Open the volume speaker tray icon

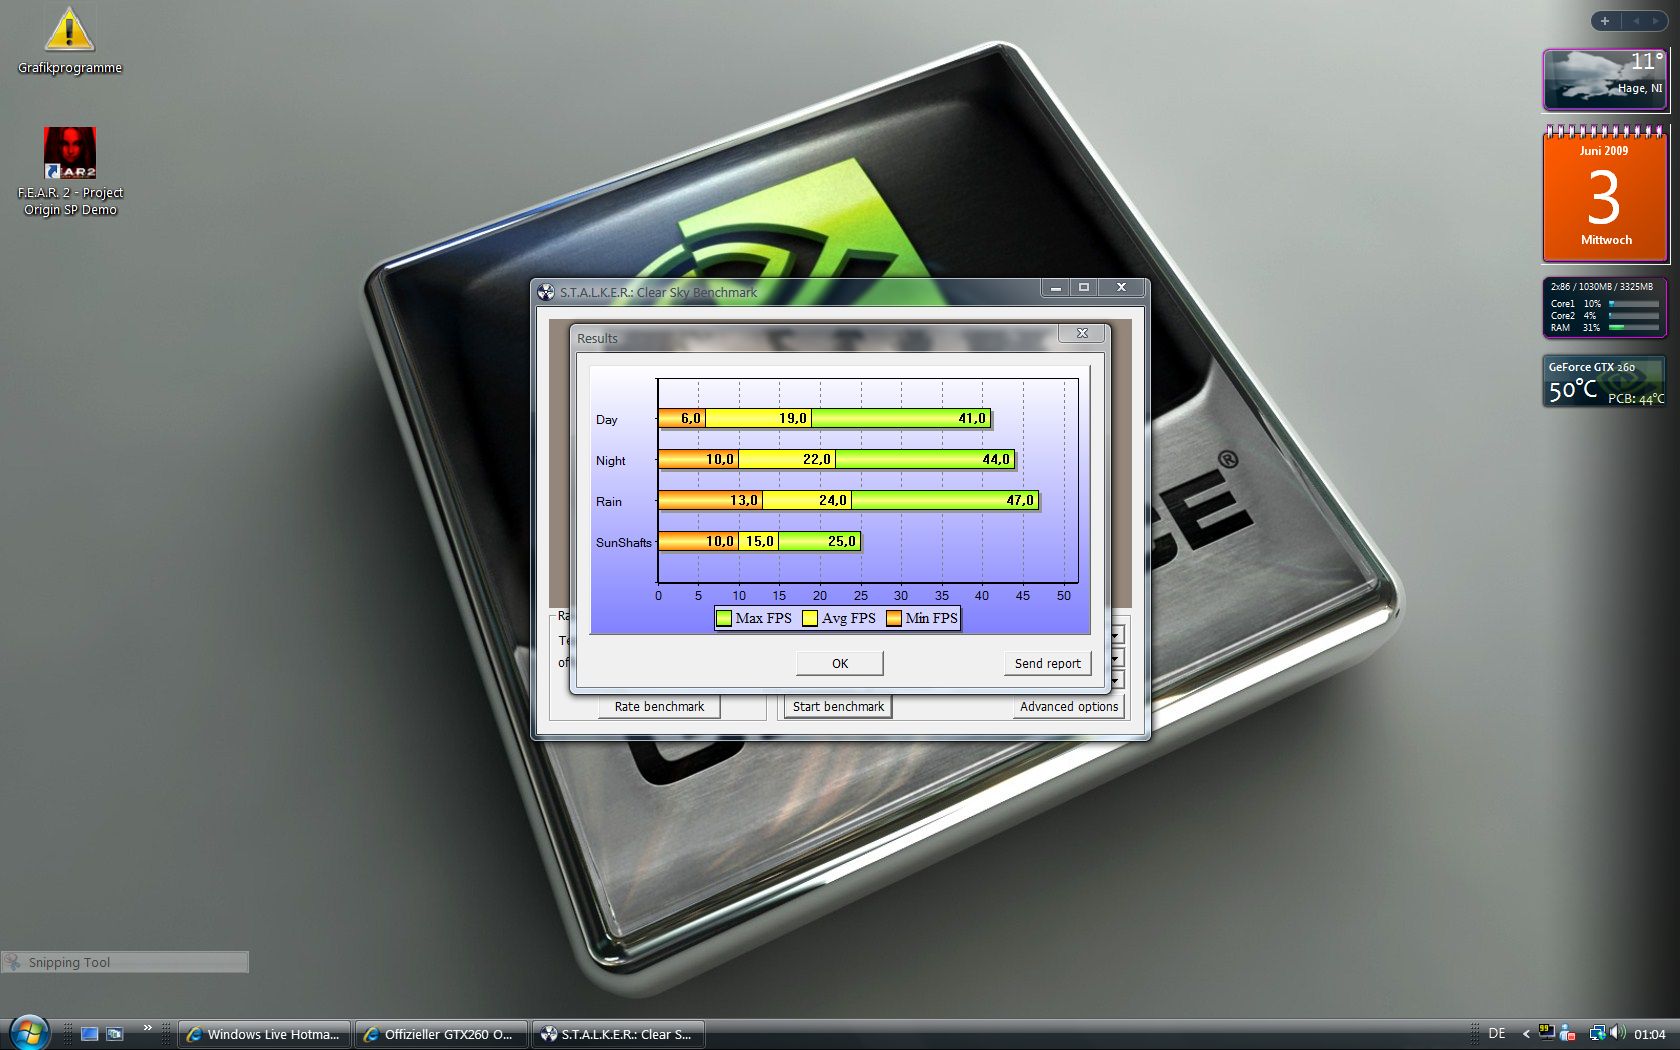tap(1618, 1033)
